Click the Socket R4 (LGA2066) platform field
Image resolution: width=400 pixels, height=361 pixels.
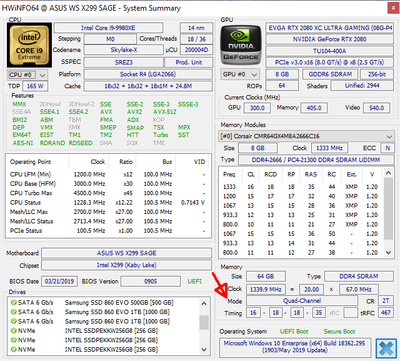pos(148,74)
